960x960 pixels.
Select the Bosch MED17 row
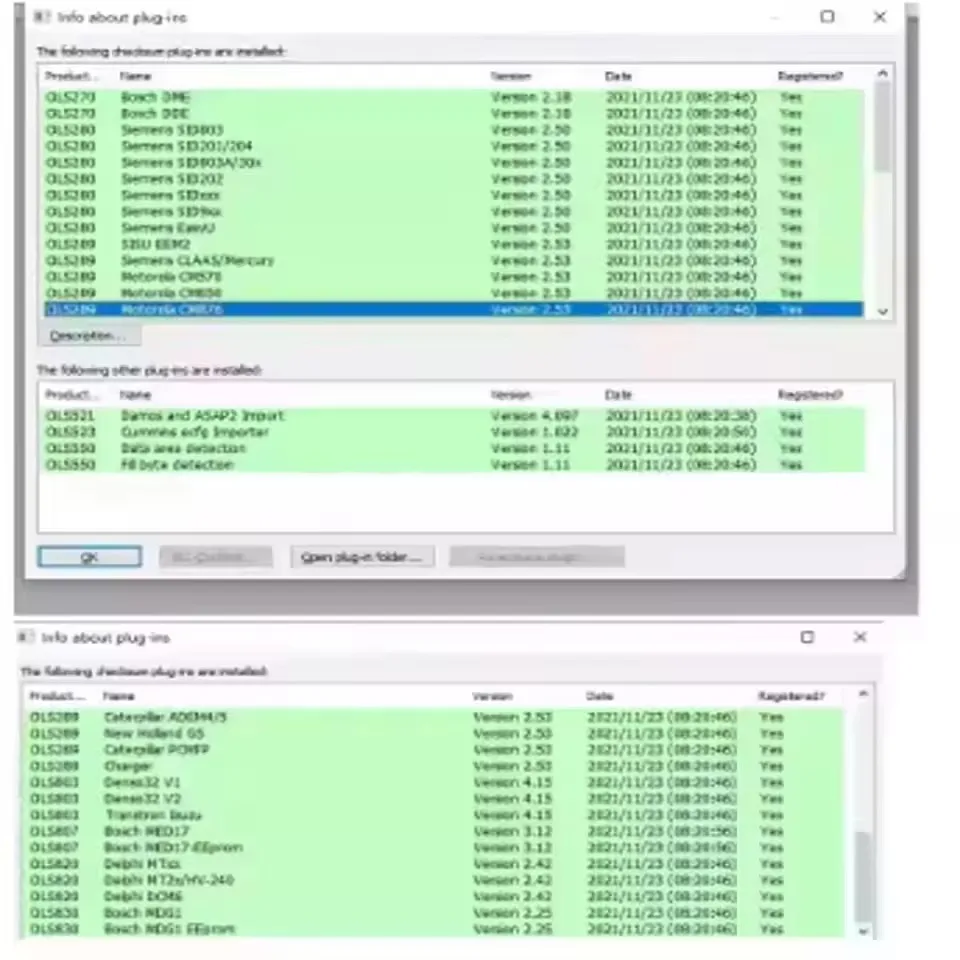(436, 831)
